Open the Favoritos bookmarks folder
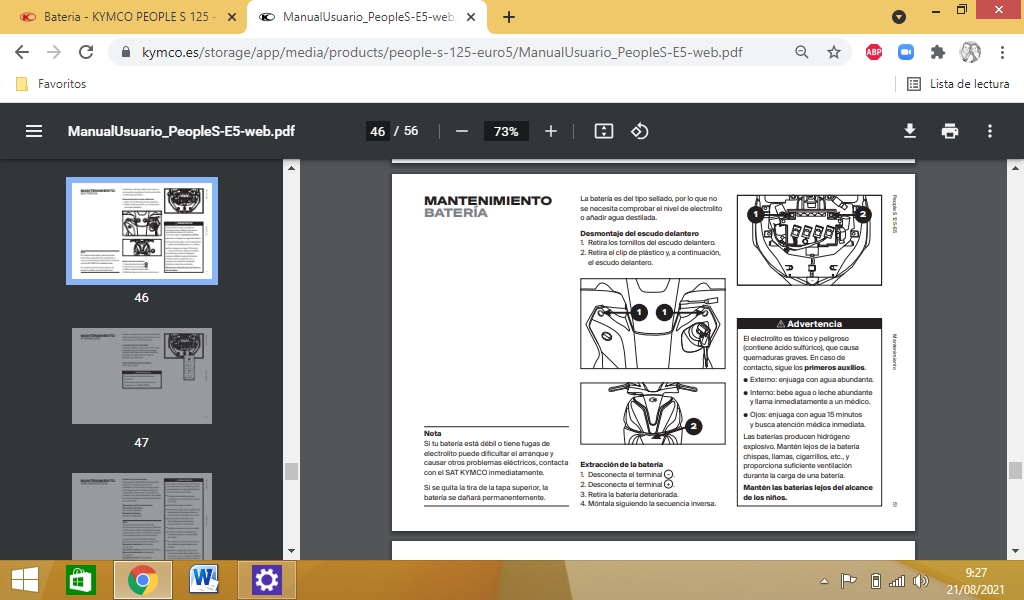The image size is (1024, 600). click(x=51, y=84)
